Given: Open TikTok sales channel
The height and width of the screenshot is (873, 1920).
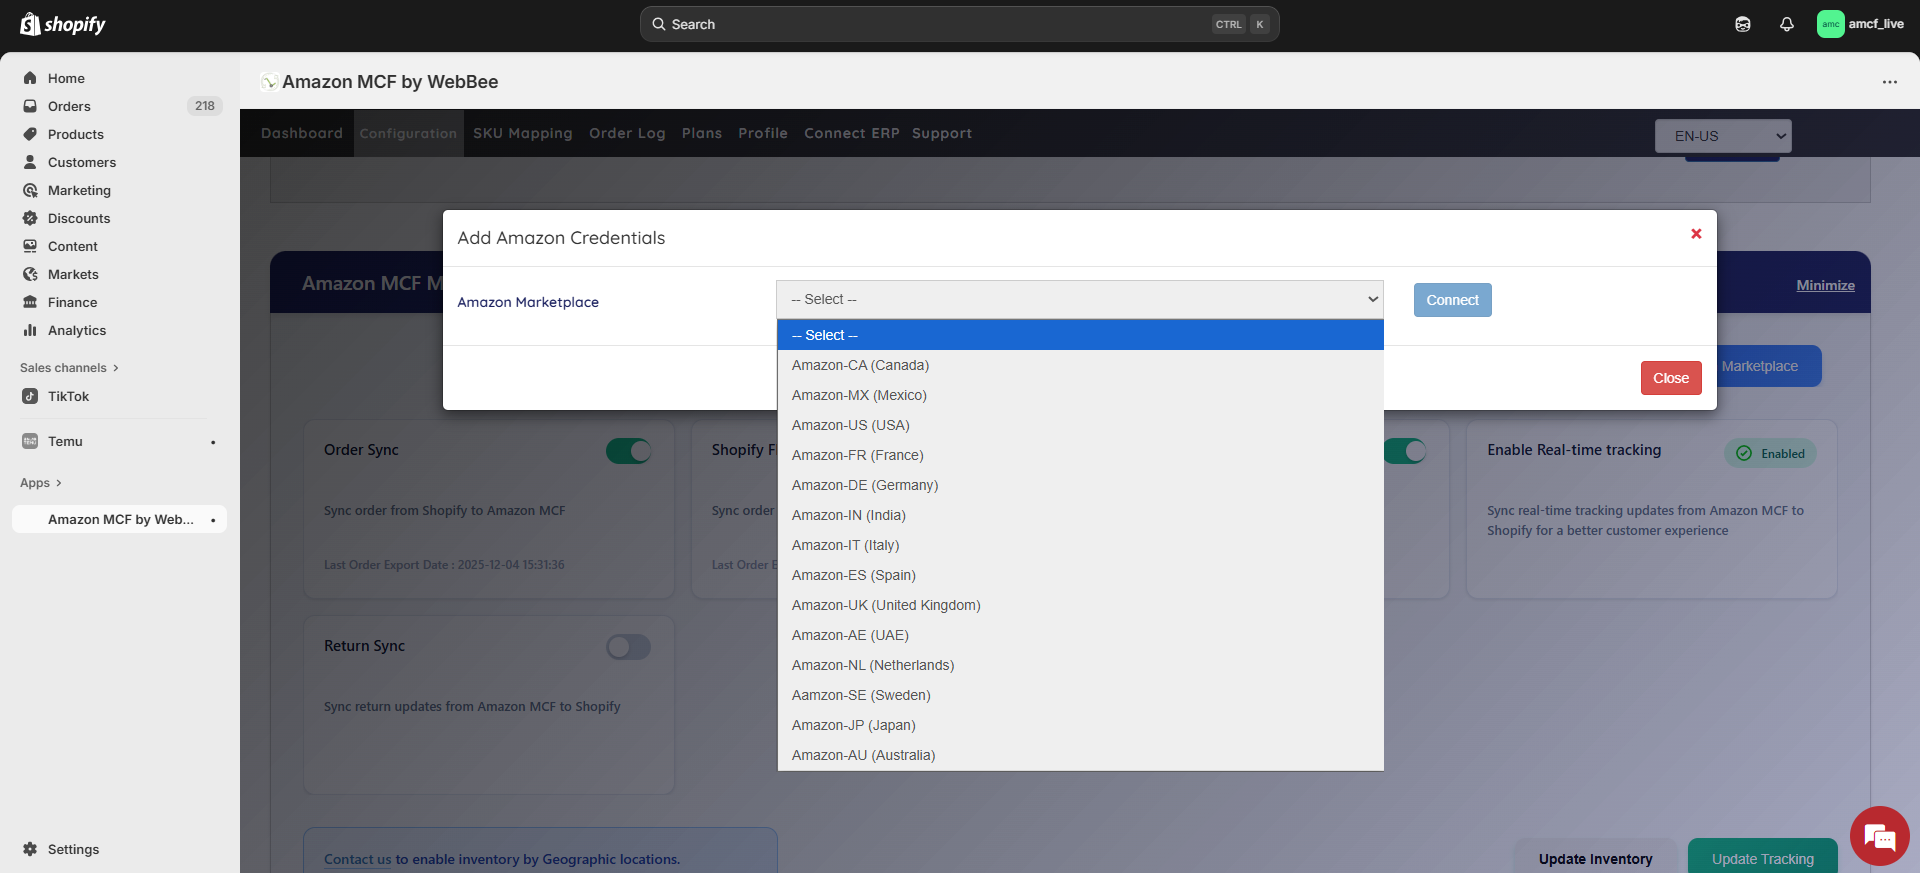Looking at the screenshot, I should point(68,396).
